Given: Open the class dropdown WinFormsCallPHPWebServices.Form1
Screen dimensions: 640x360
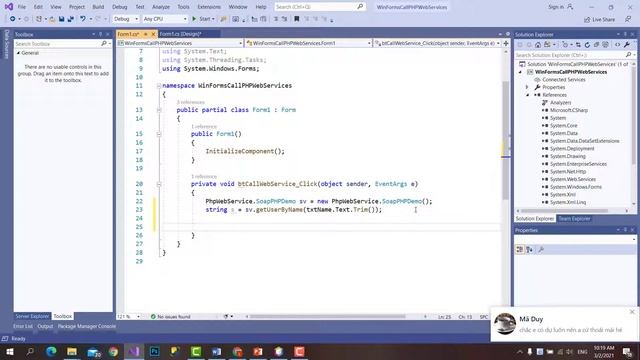Looking at the screenshot, I should [x=309, y=43].
